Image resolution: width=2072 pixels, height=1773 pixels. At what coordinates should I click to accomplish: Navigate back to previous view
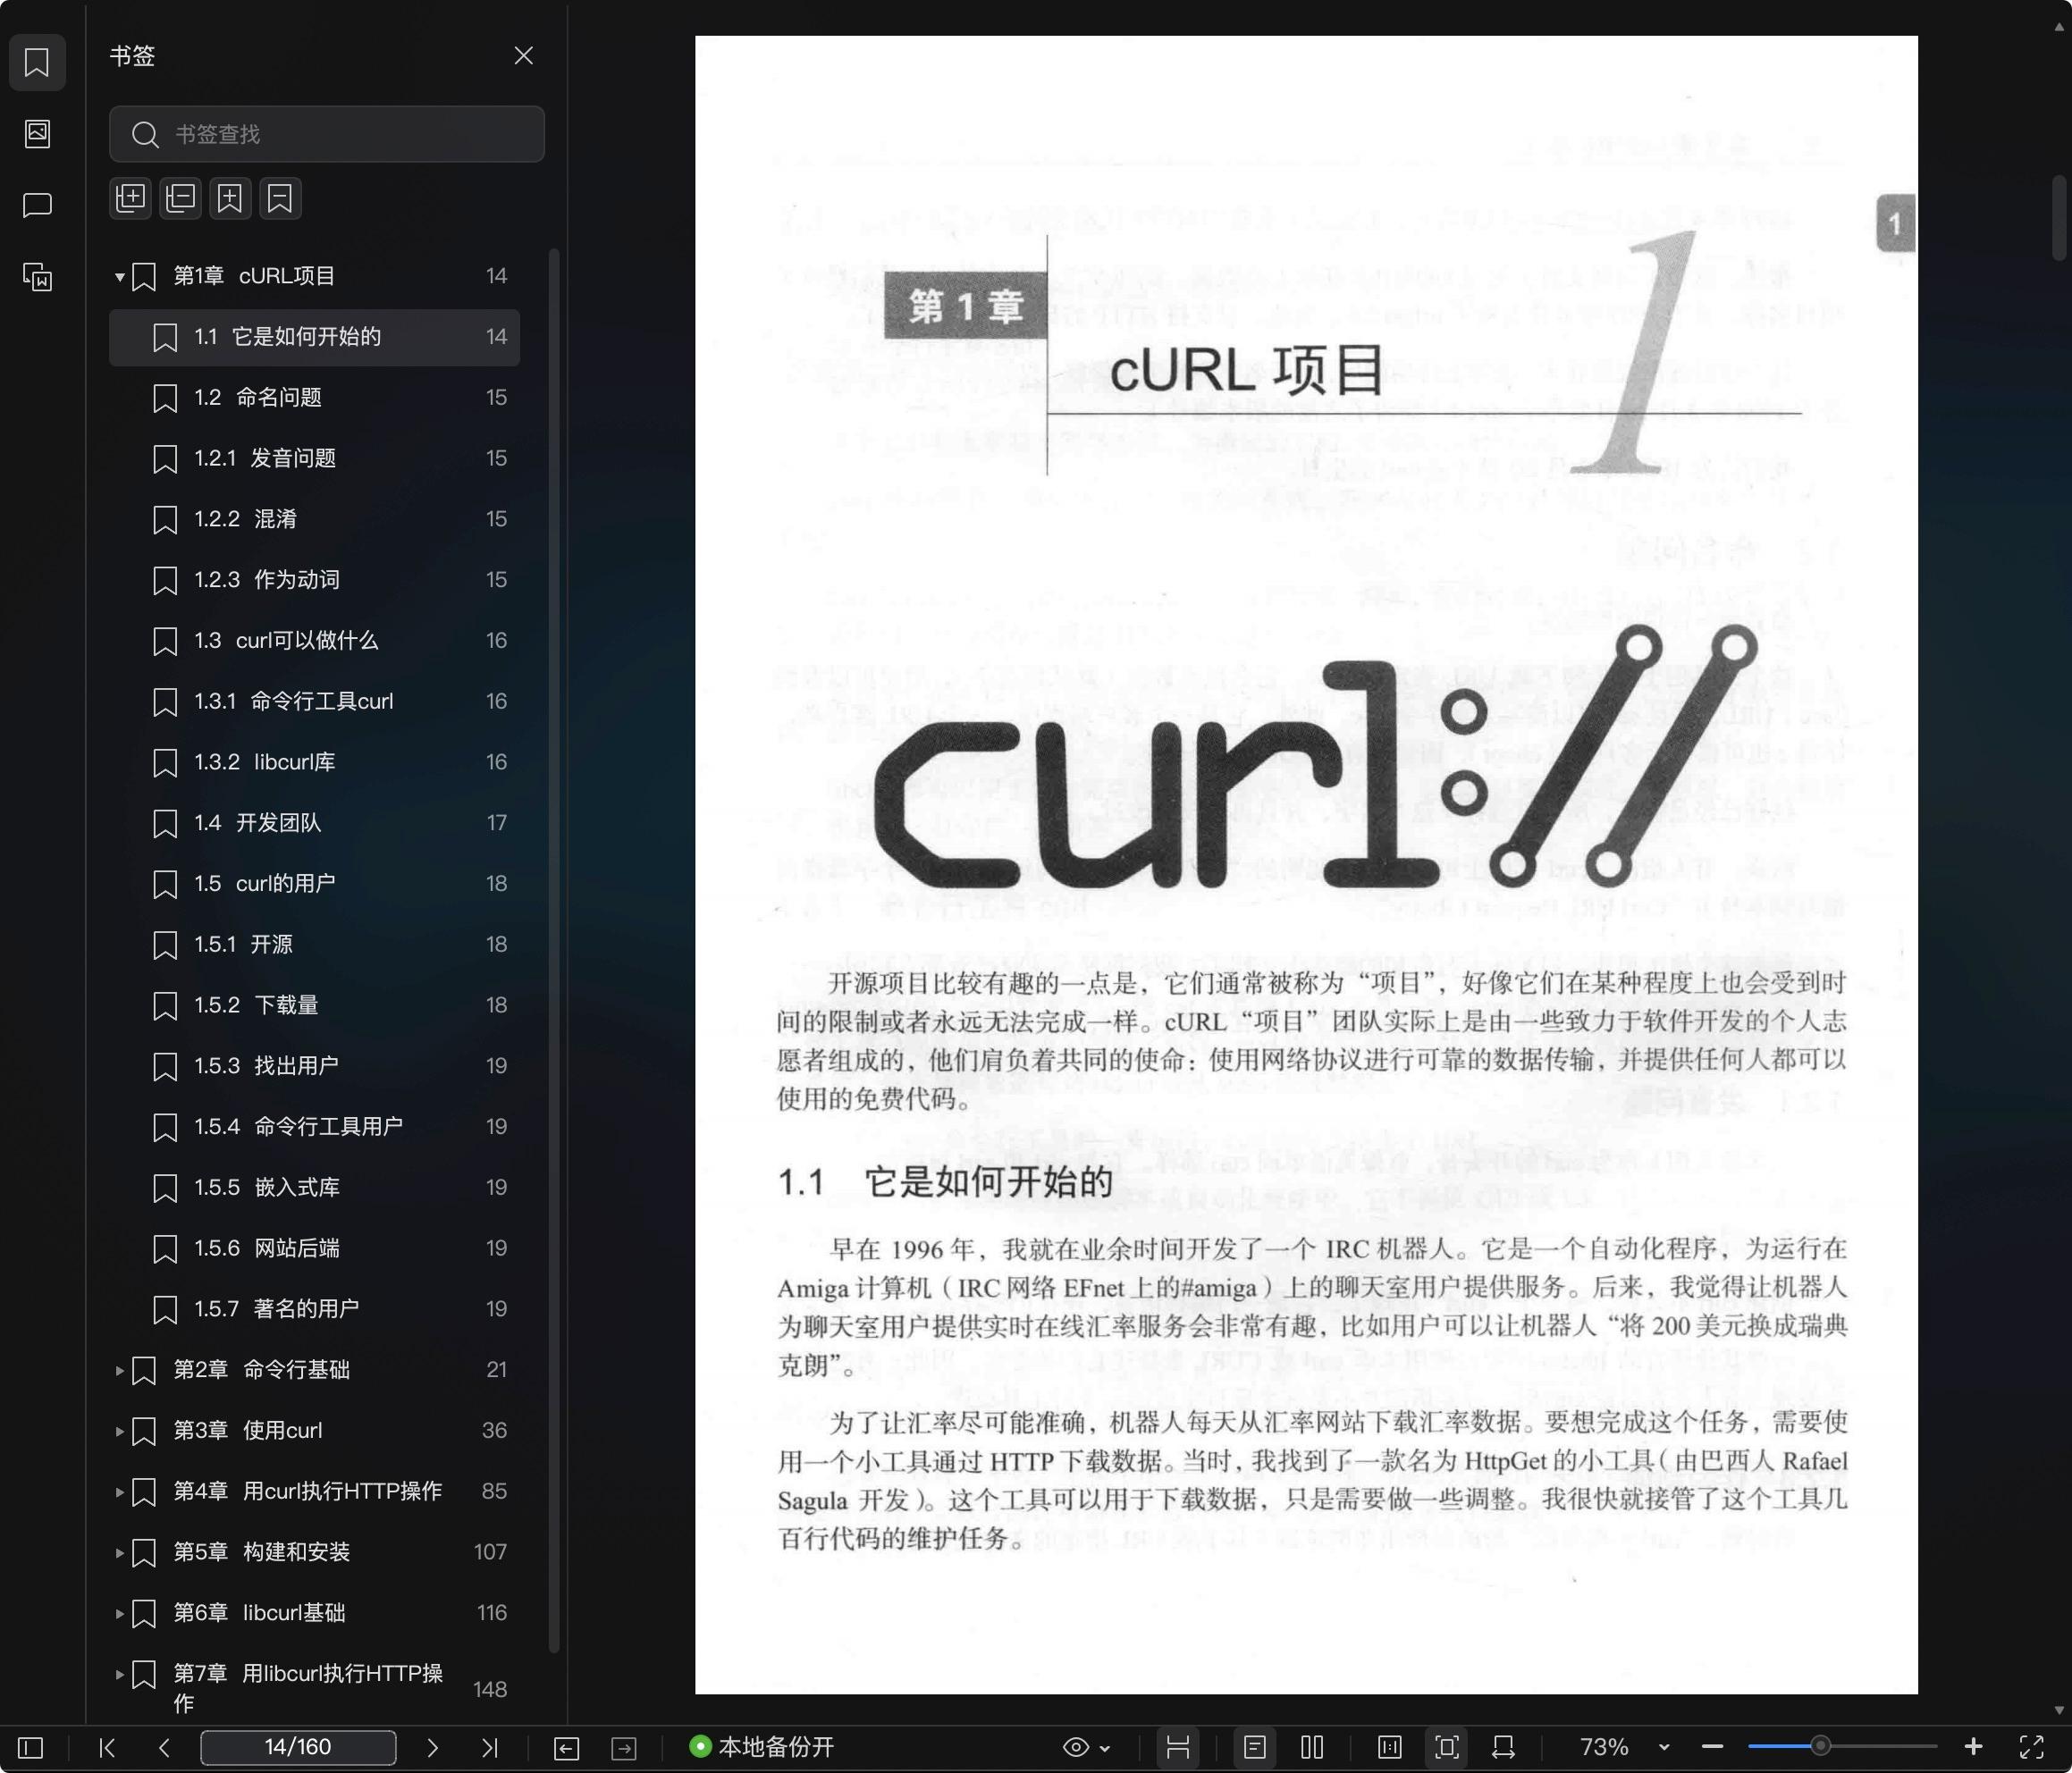(566, 1747)
